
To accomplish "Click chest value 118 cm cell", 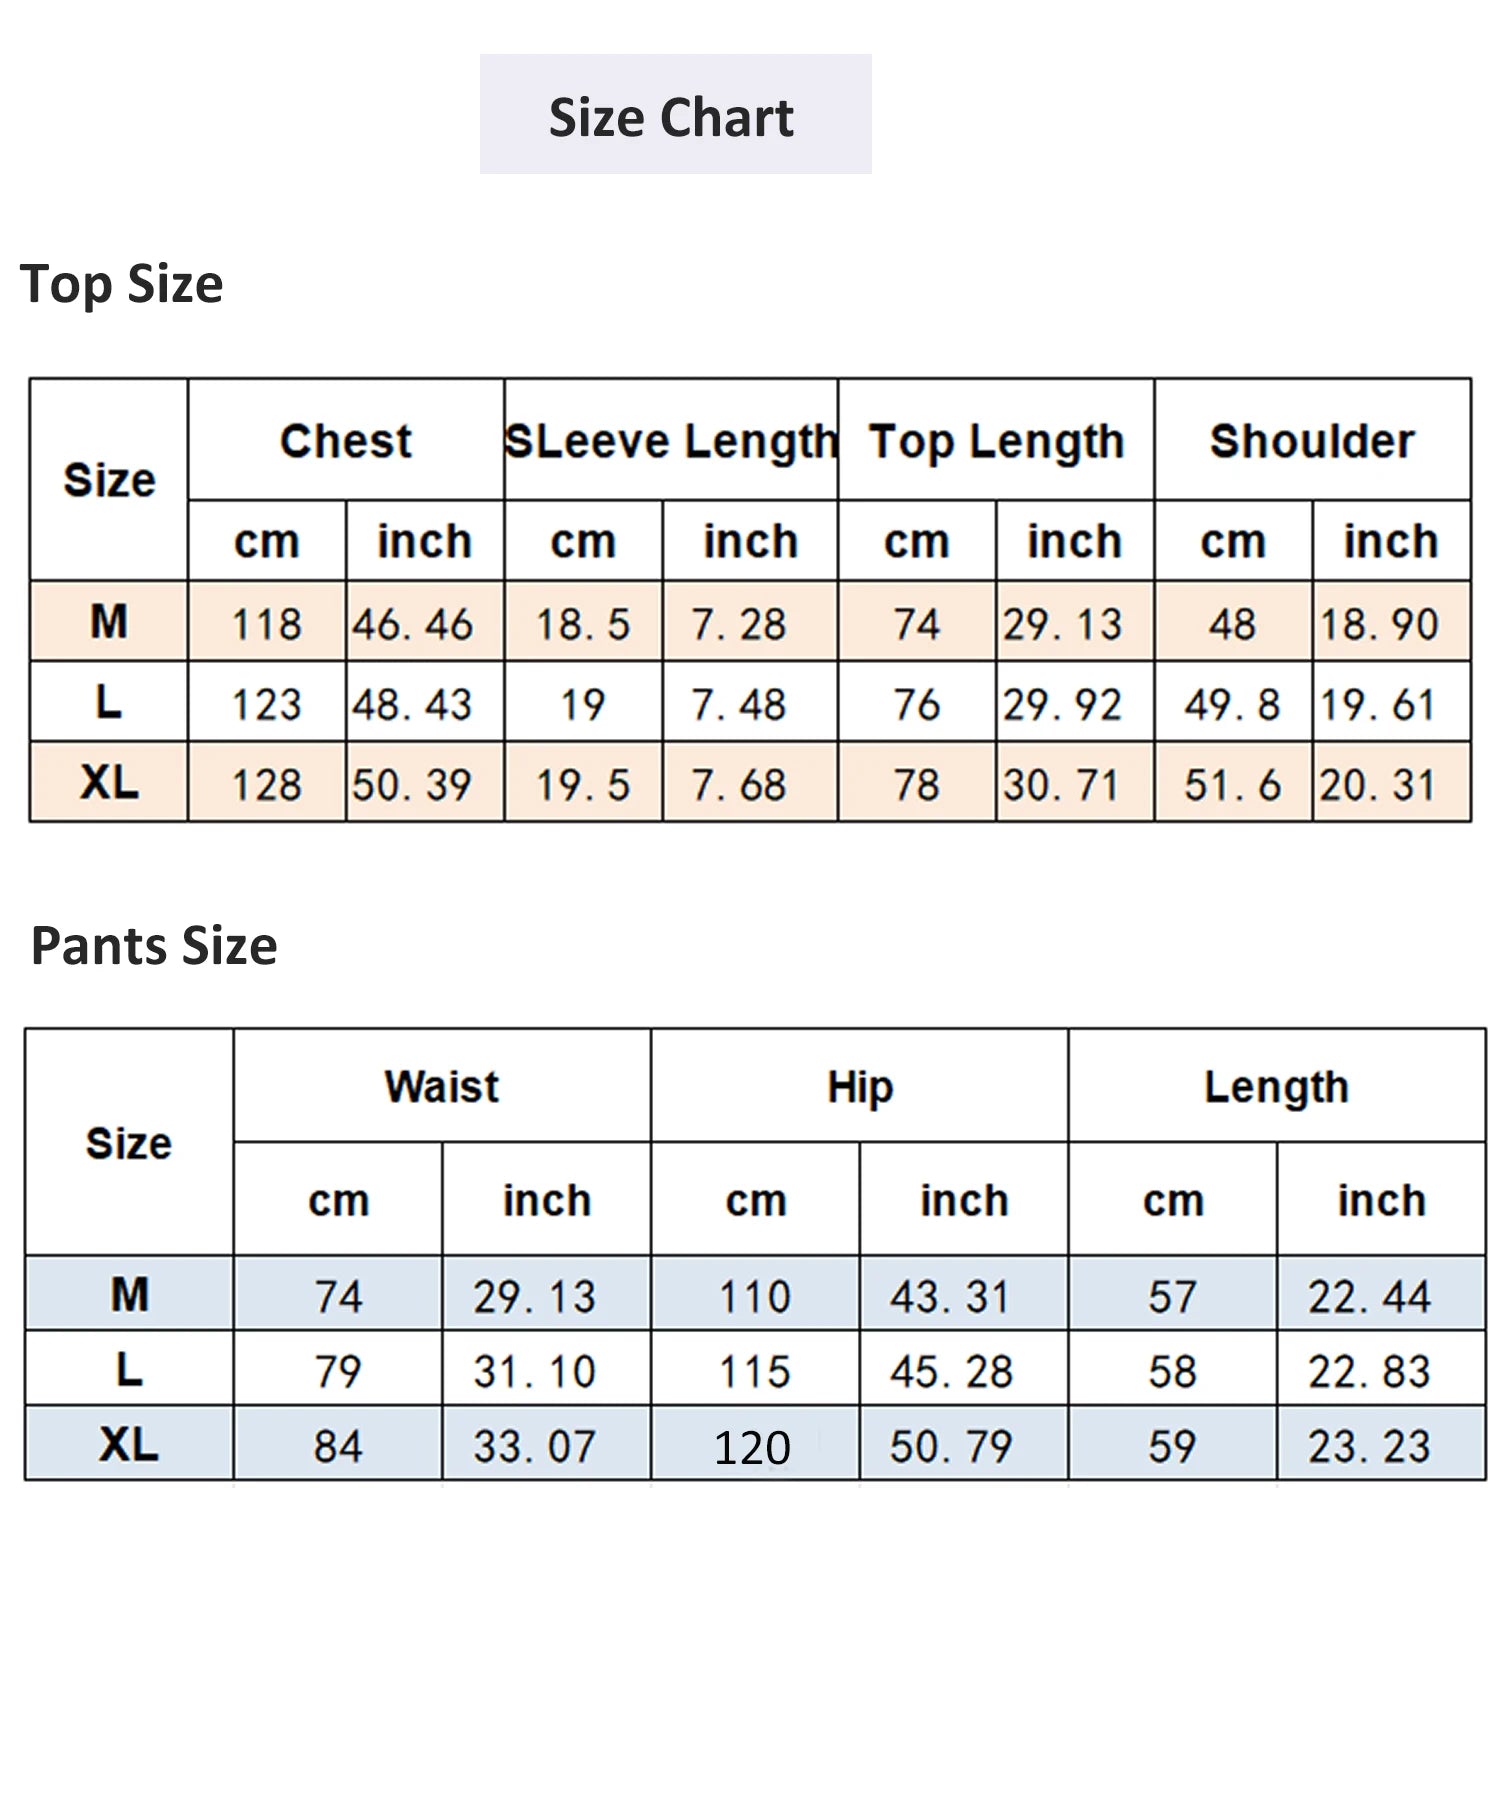I will point(267,624).
